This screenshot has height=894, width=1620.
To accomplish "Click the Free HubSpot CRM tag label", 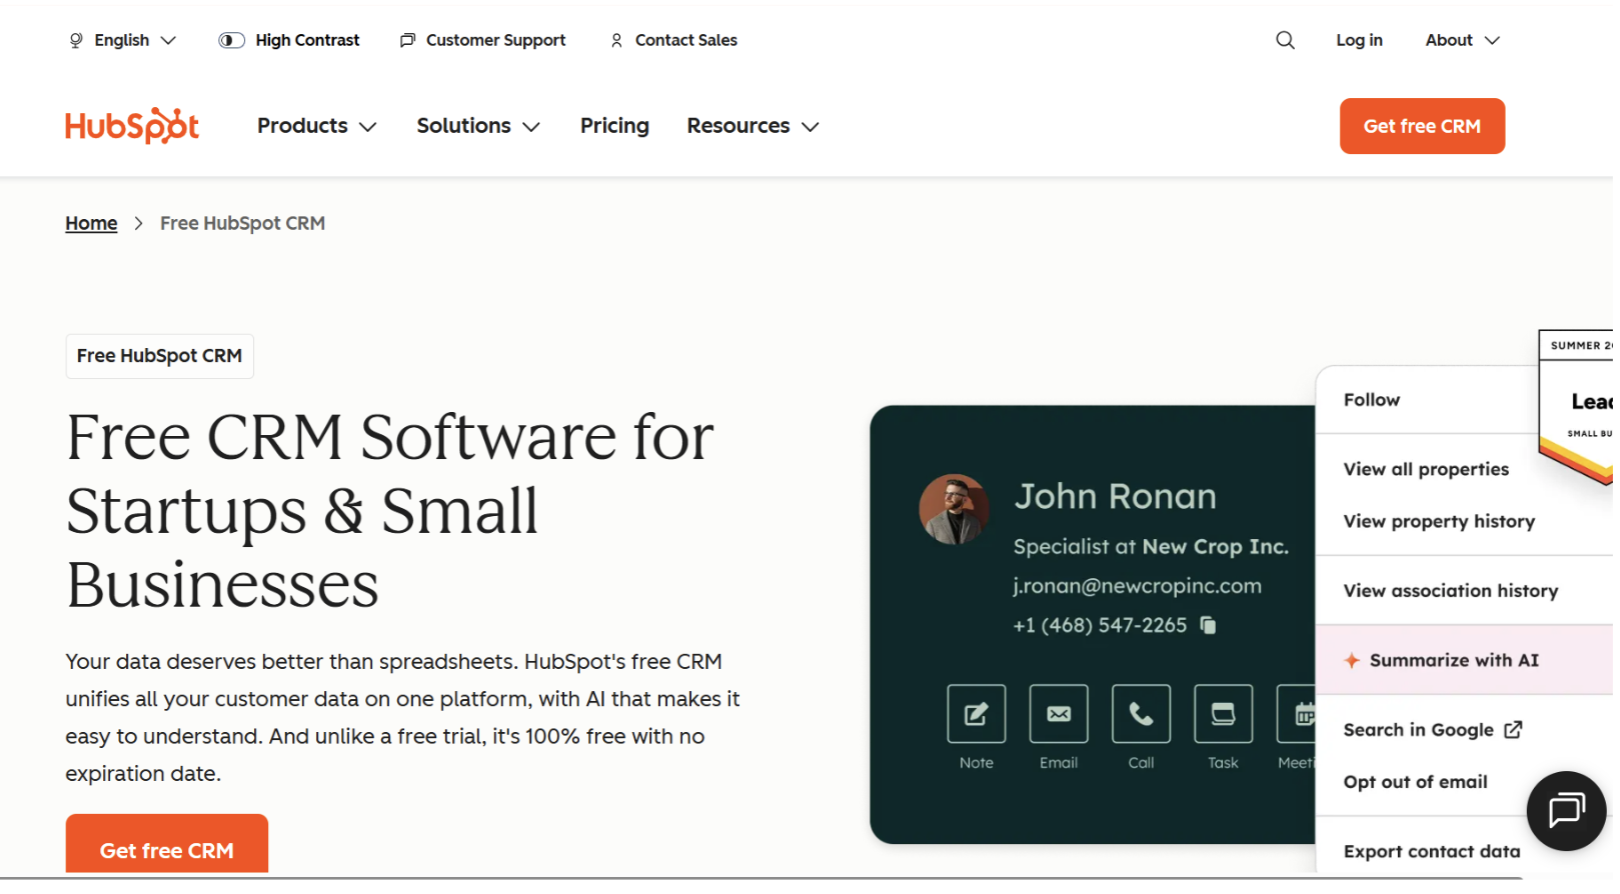I will click(x=160, y=356).
